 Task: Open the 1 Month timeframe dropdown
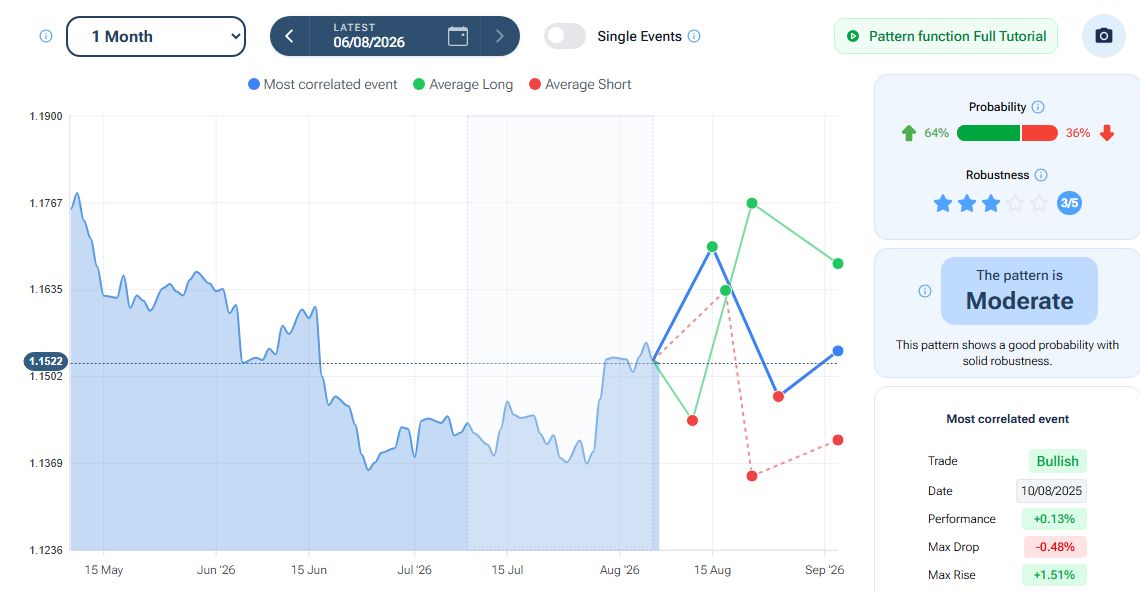click(156, 36)
